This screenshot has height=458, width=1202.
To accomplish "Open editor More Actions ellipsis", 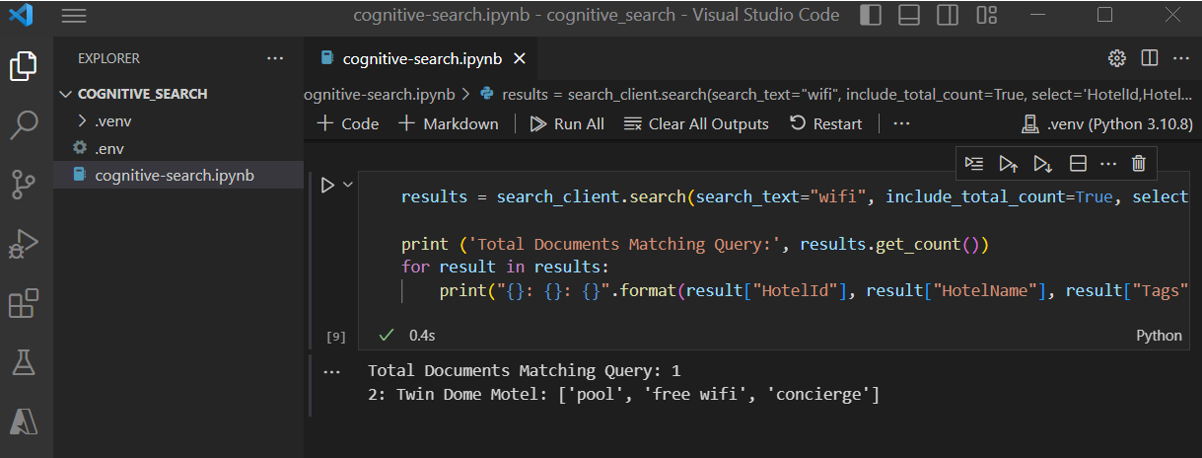I will click(x=1181, y=58).
